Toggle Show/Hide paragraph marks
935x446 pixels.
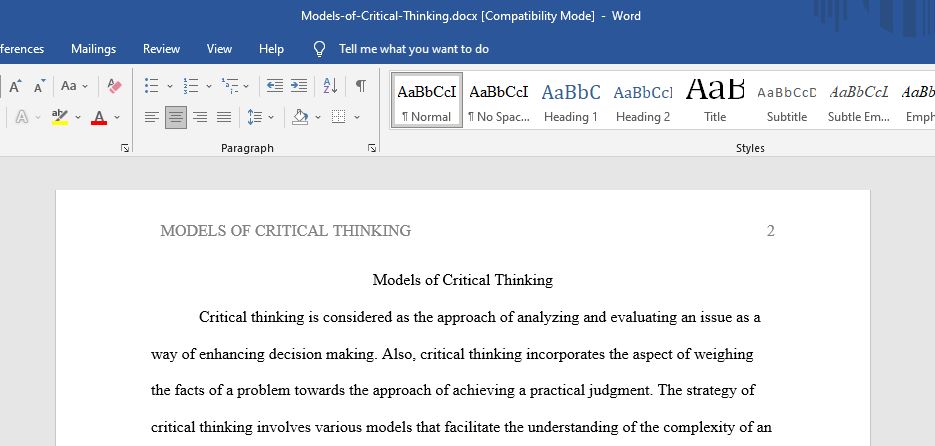click(361, 86)
